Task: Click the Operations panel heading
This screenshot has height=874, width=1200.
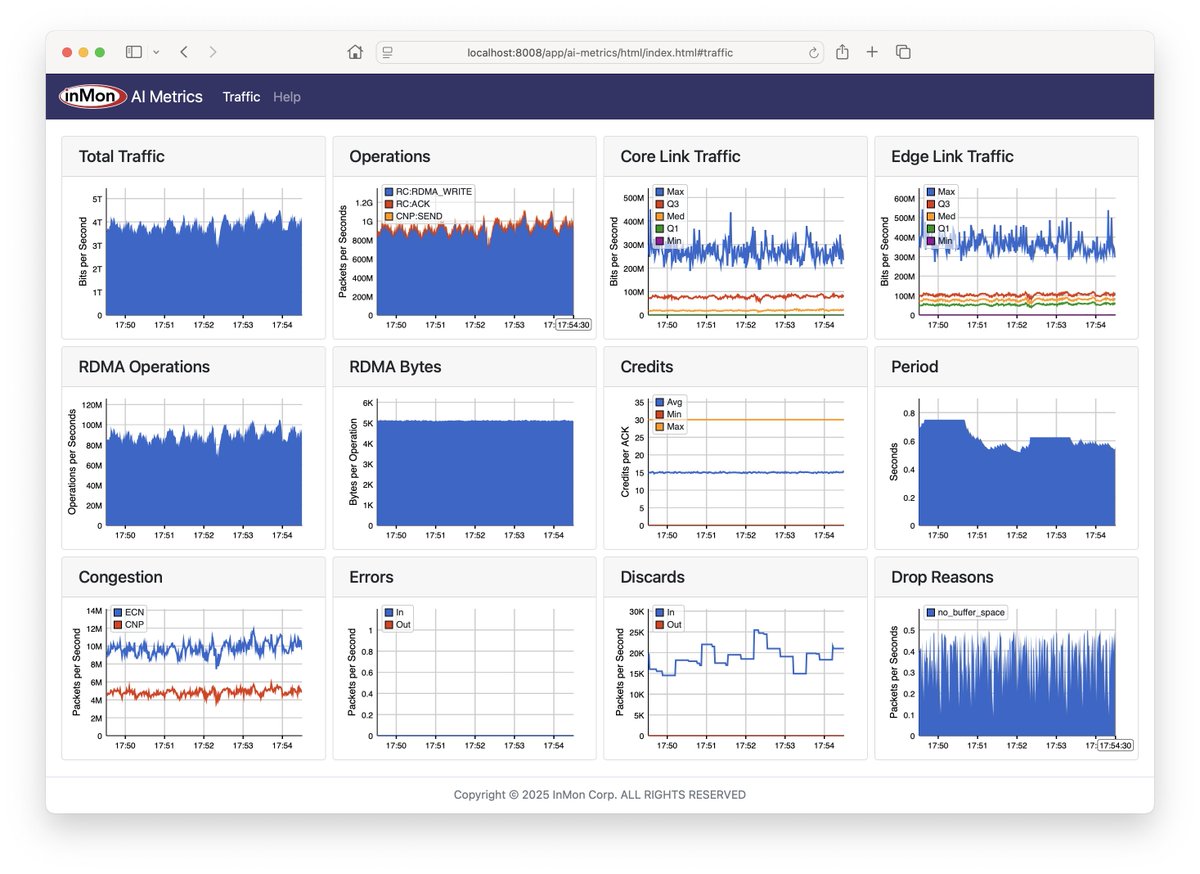Action: [x=390, y=157]
